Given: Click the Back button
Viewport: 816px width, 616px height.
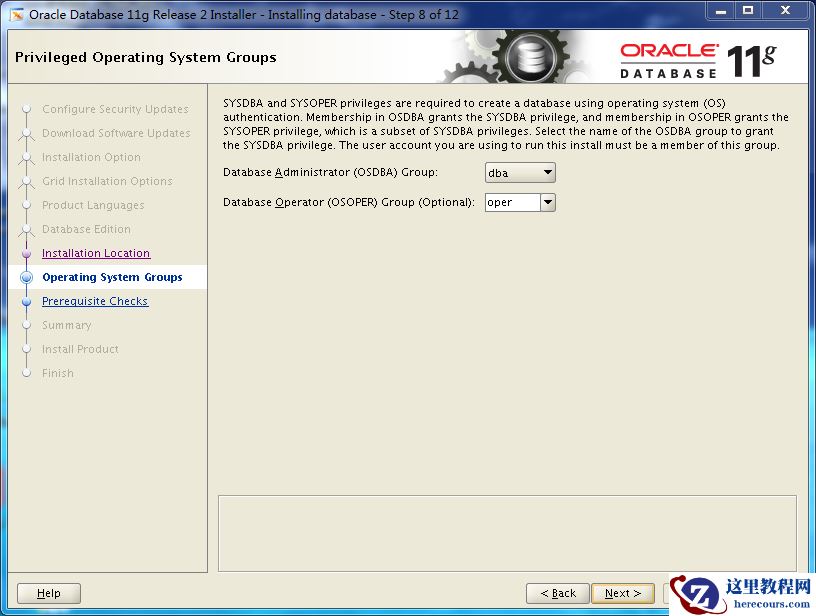Looking at the screenshot, I should pos(558,593).
